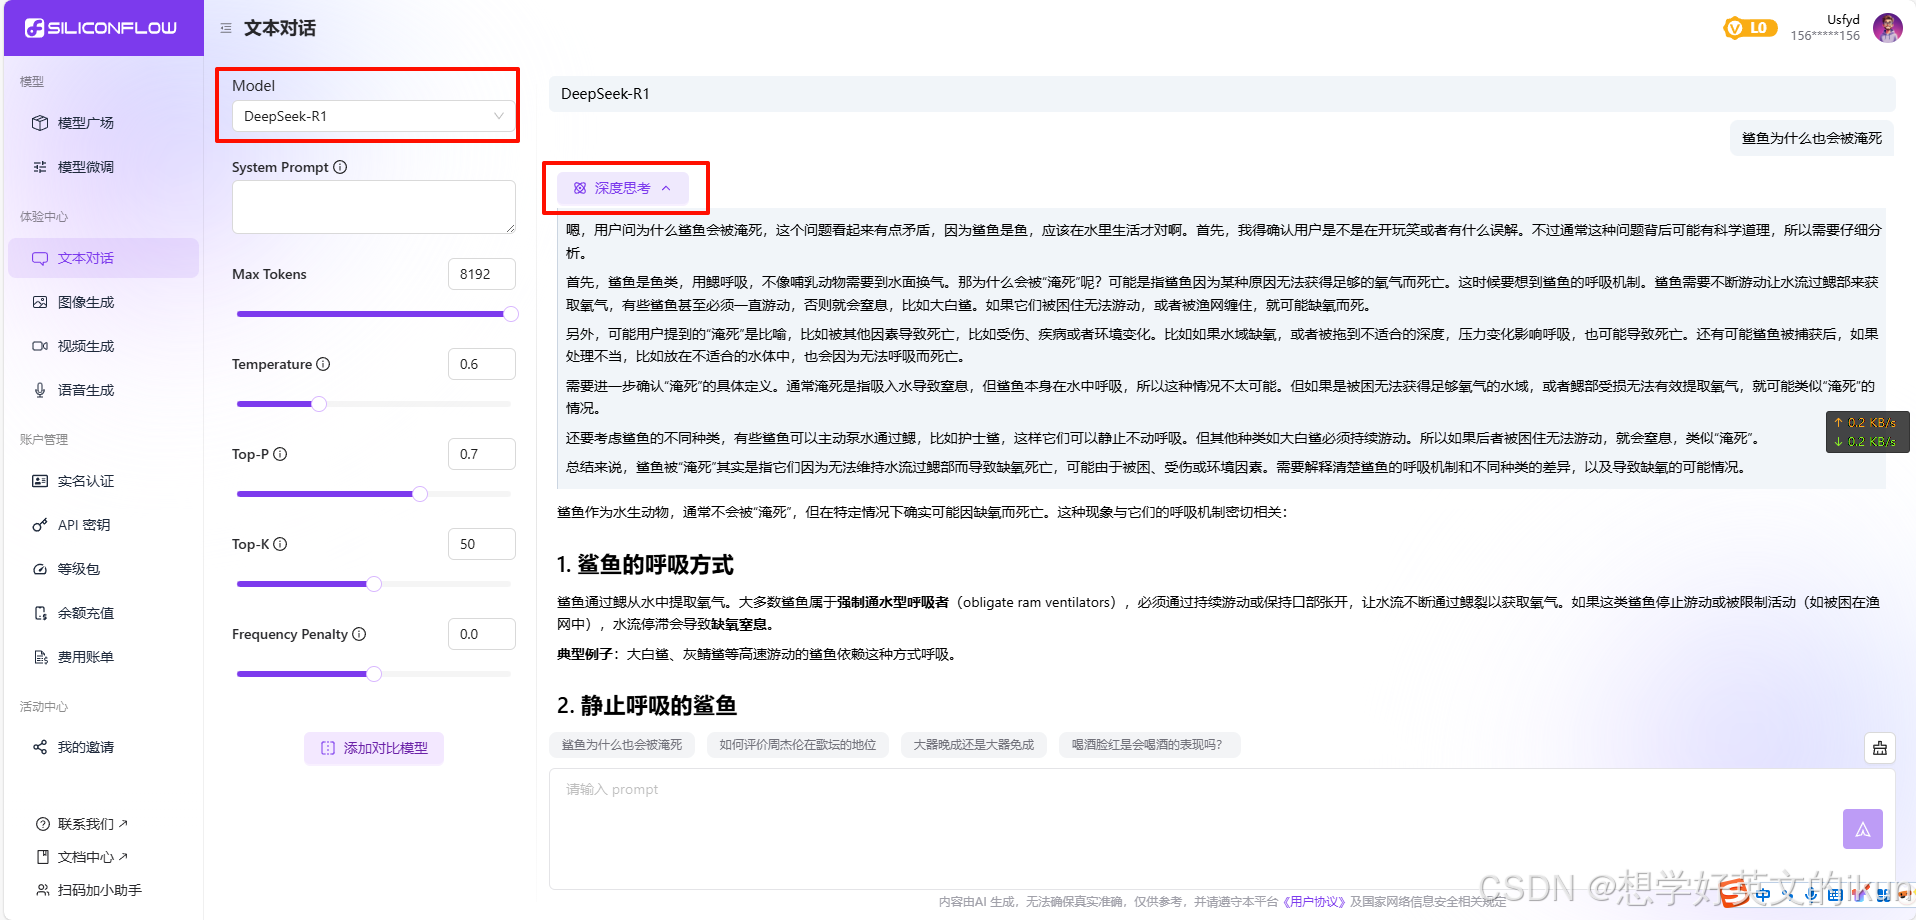
Task: Toggle the sidebar collapse icon
Action: 226,28
